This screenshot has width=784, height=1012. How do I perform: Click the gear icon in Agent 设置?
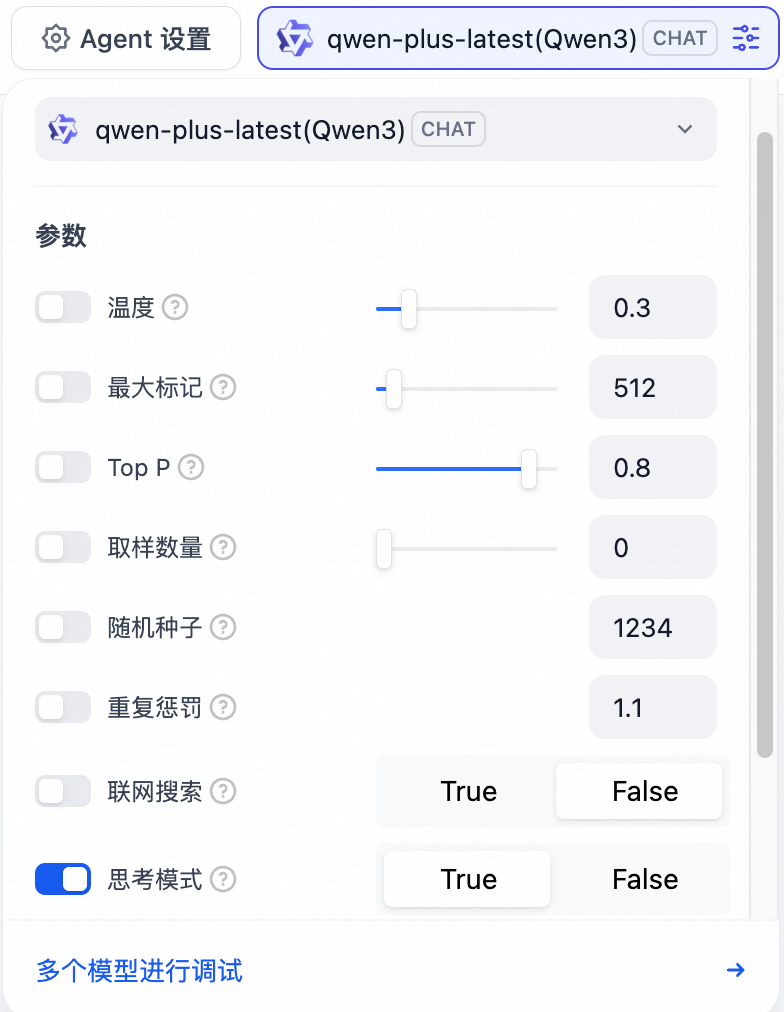(56, 39)
